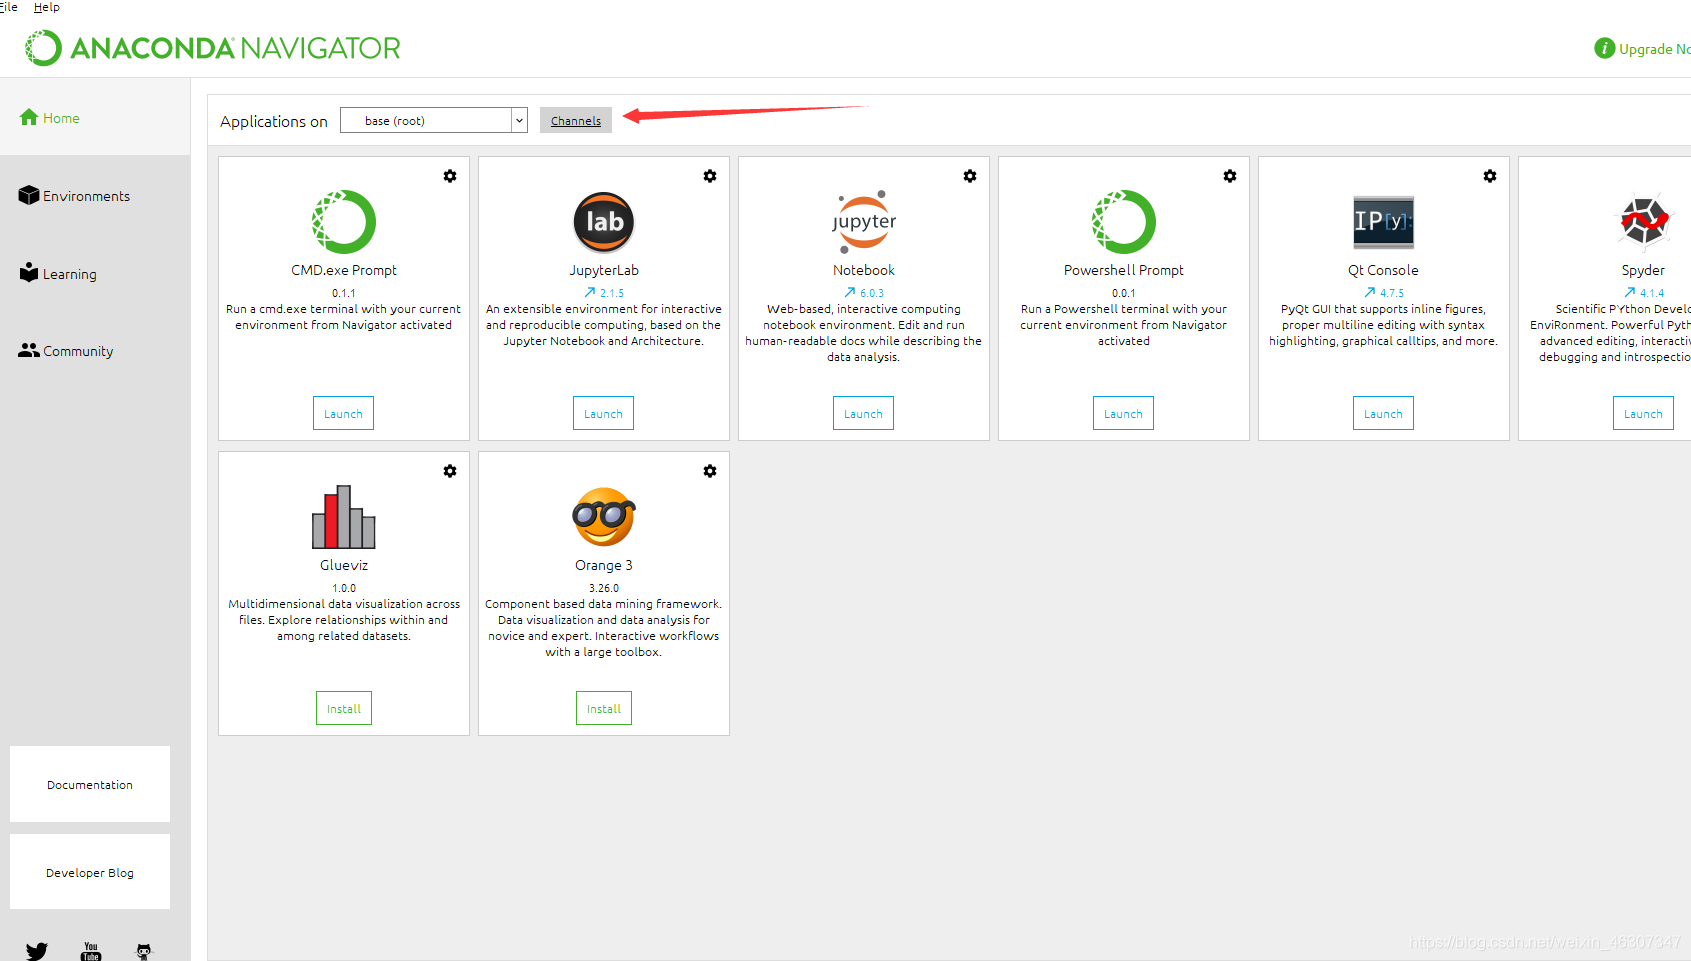Click the Anaconda Navigator logo
The height and width of the screenshot is (961, 1691).
point(212,48)
